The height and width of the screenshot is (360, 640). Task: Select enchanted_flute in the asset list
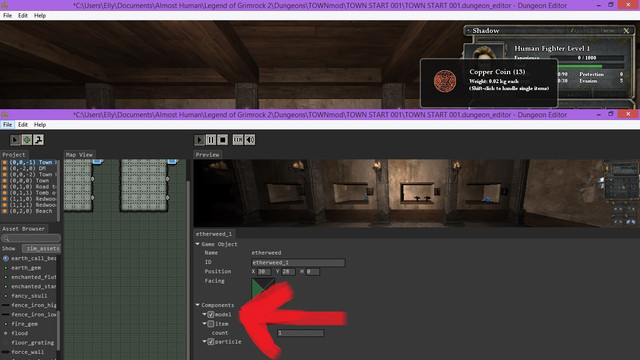(33, 277)
